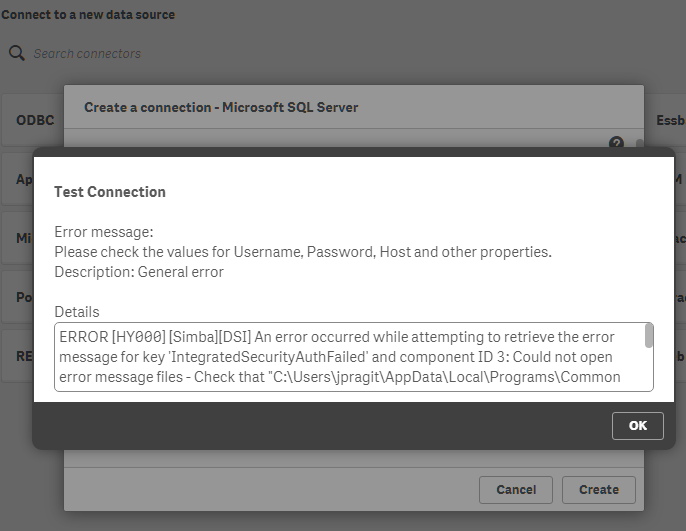Screen dimensions: 686x531
Task: Click the create connection dialog scrollbar
Action: [x=639, y=143]
